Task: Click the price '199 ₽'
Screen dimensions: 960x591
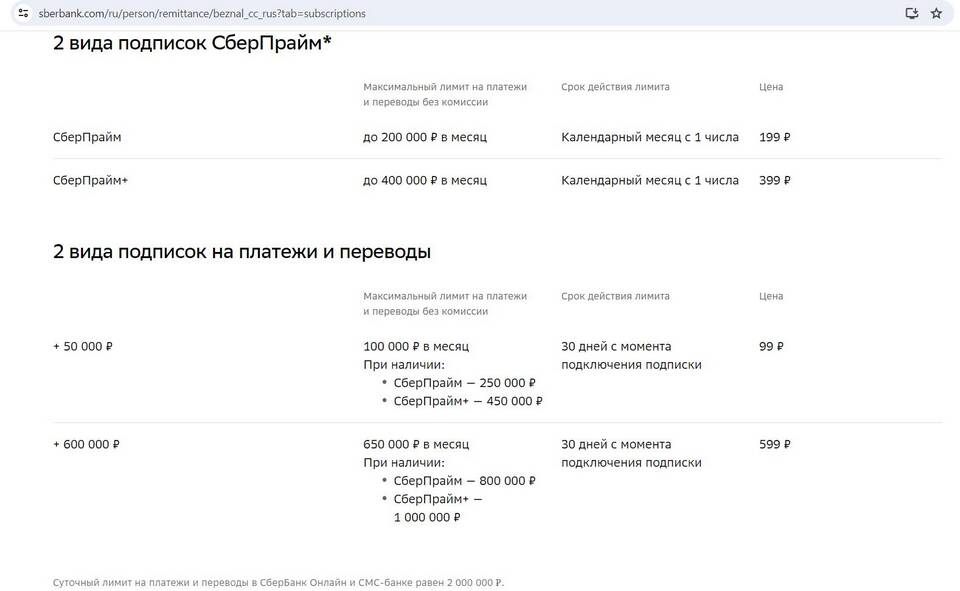Action: pyautogui.click(x=774, y=137)
